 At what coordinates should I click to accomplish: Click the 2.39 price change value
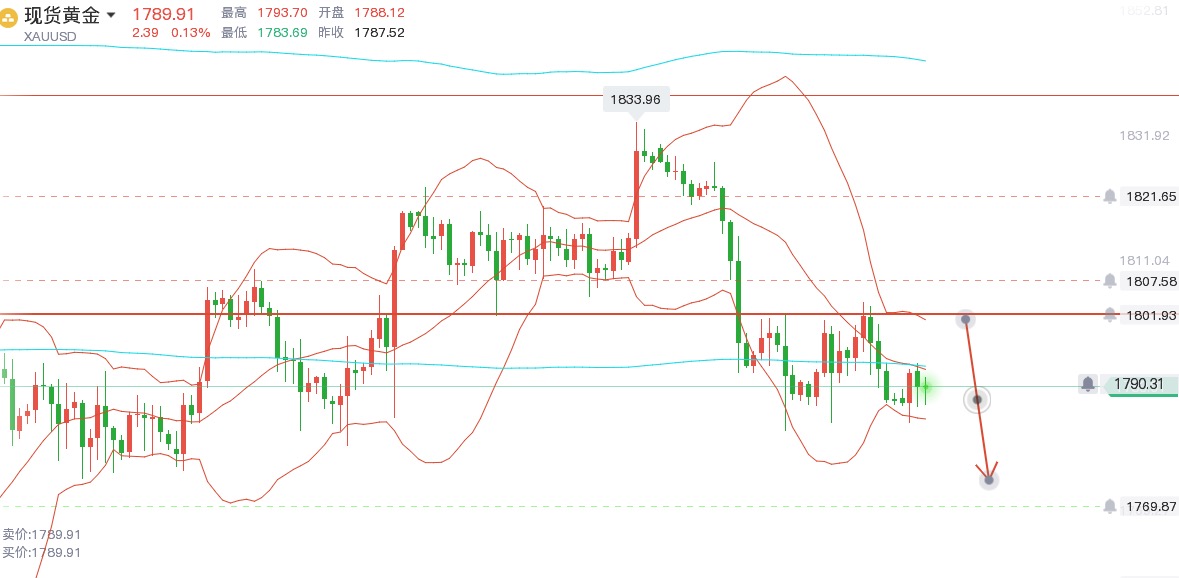click(144, 33)
